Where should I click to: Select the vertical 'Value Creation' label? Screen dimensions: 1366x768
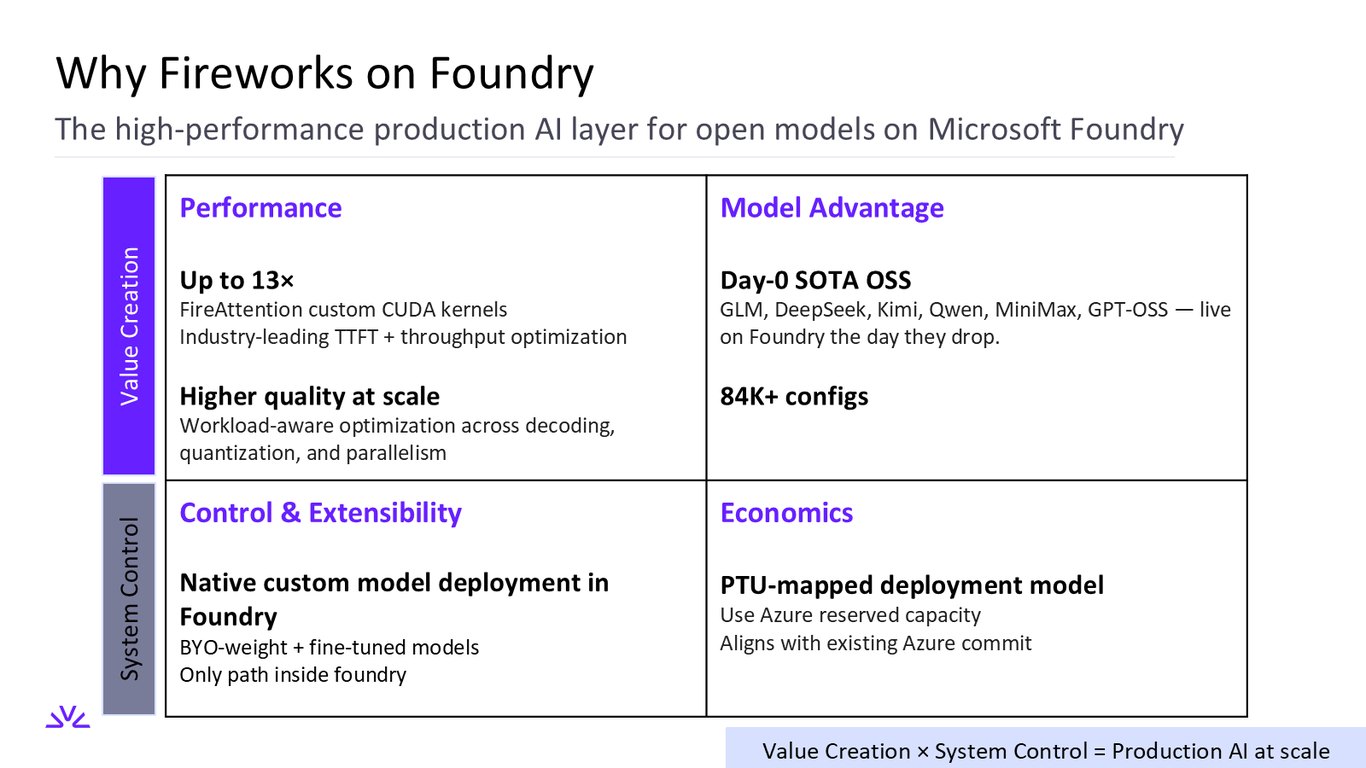[129, 326]
